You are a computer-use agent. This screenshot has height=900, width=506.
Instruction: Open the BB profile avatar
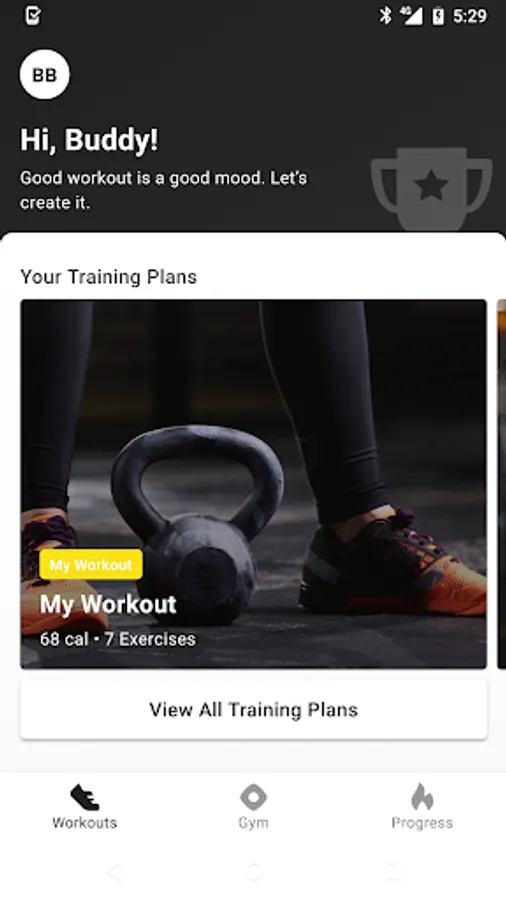pos(45,75)
